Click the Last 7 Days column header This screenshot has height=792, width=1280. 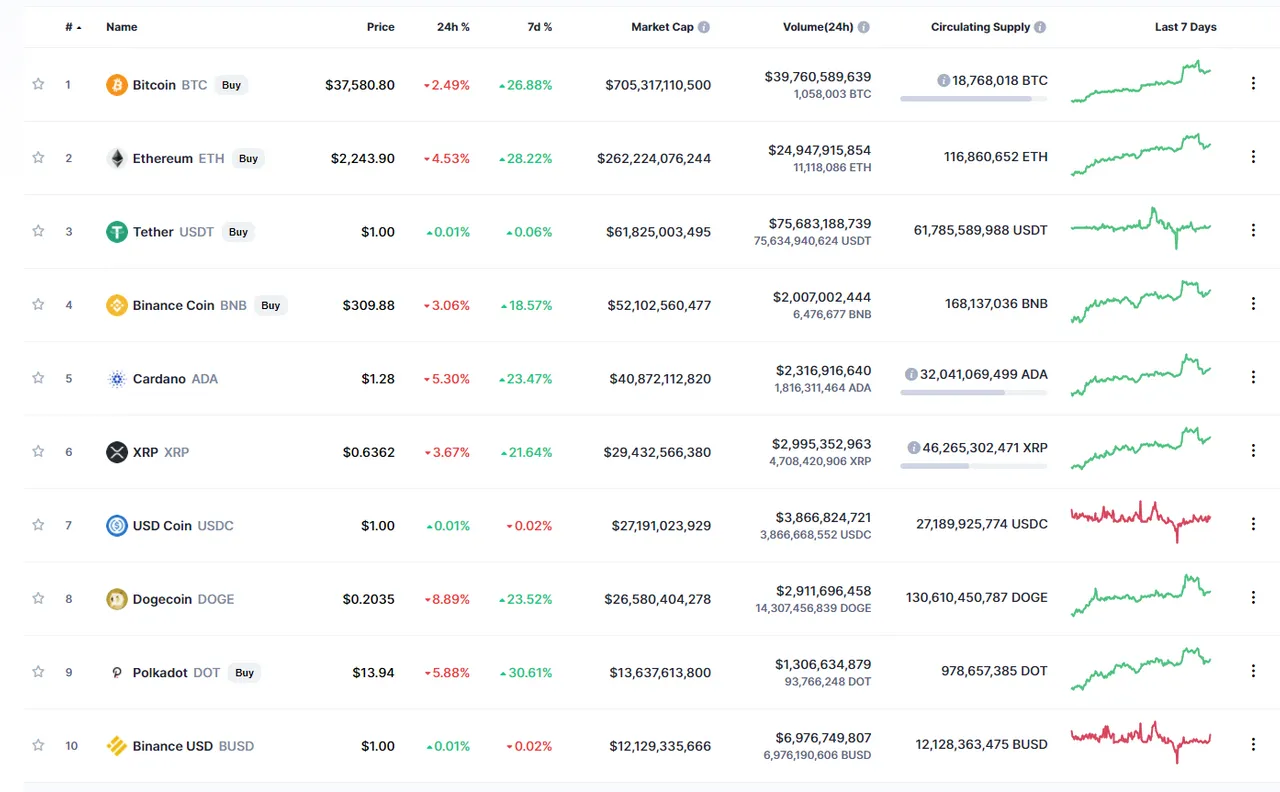tap(1186, 27)
